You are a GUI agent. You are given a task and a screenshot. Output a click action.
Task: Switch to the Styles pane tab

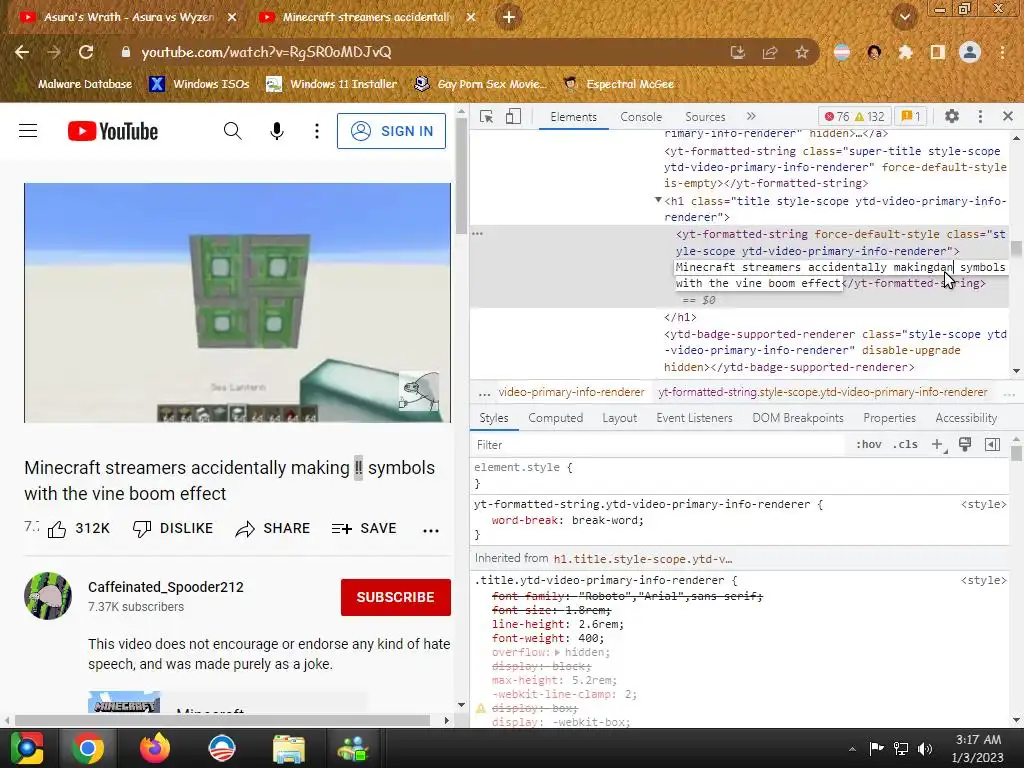point(494,418)
